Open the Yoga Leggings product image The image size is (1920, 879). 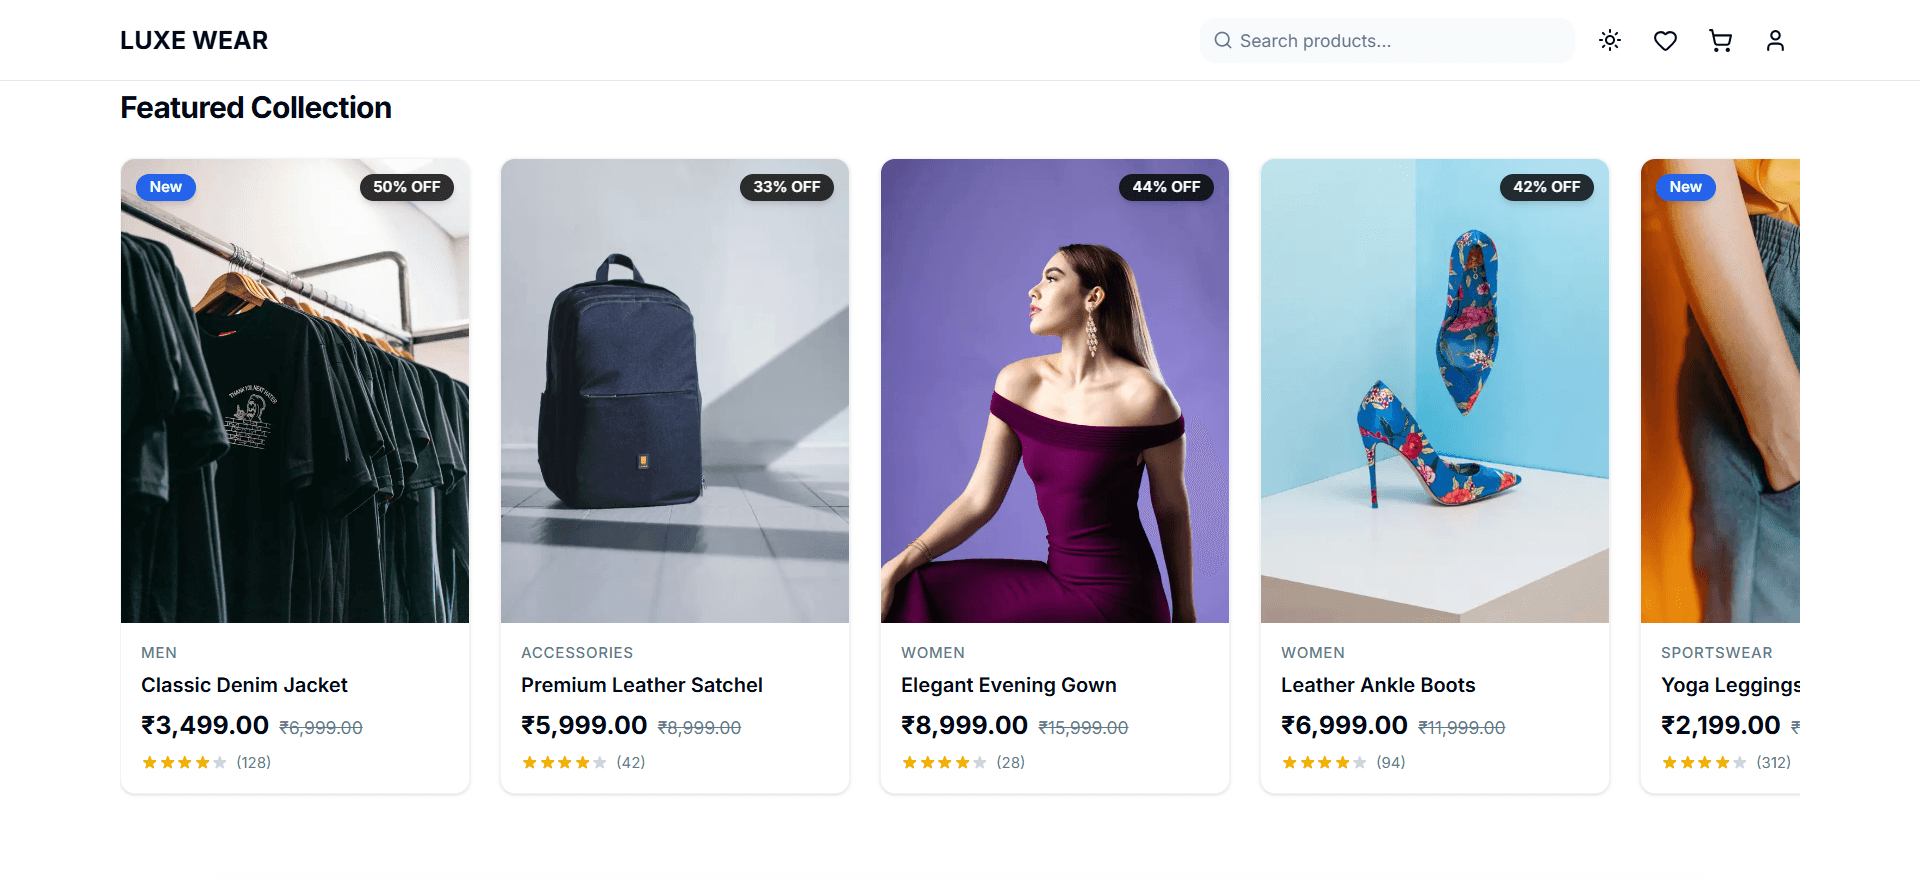coord(1720,400)
